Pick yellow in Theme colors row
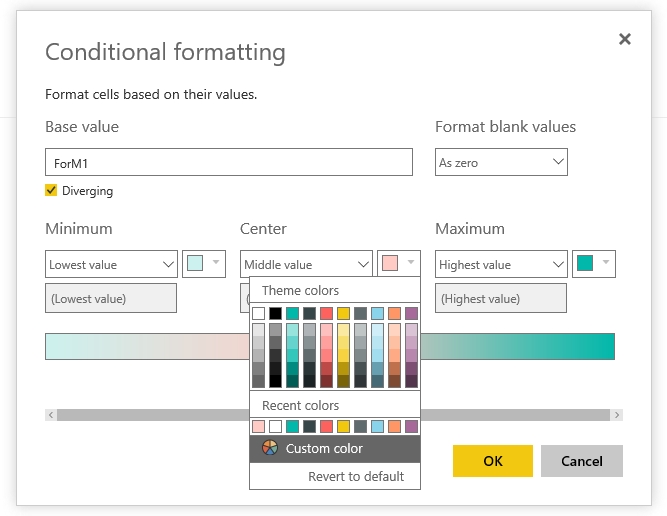 click(x=343, y=314)
